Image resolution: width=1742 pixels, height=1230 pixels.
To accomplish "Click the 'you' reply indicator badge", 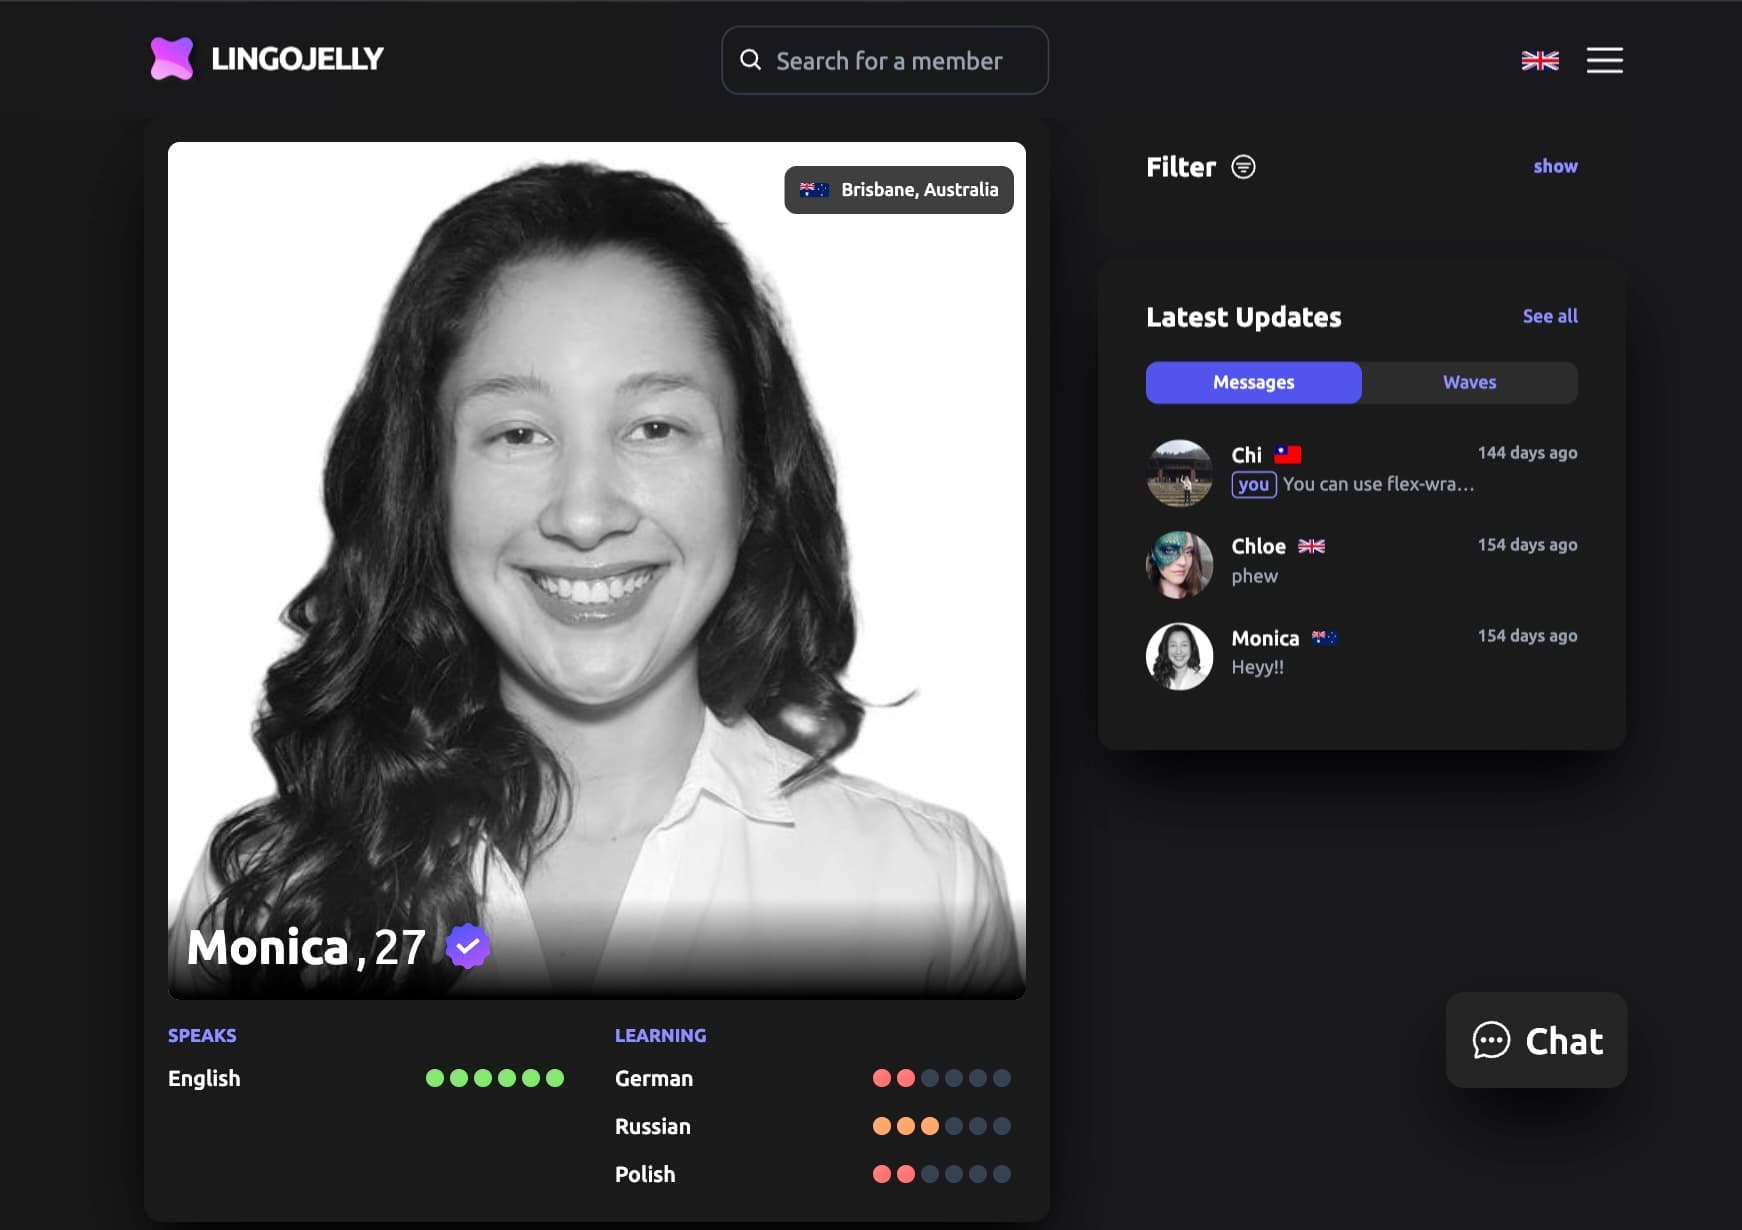I will tap(1253, 484).
